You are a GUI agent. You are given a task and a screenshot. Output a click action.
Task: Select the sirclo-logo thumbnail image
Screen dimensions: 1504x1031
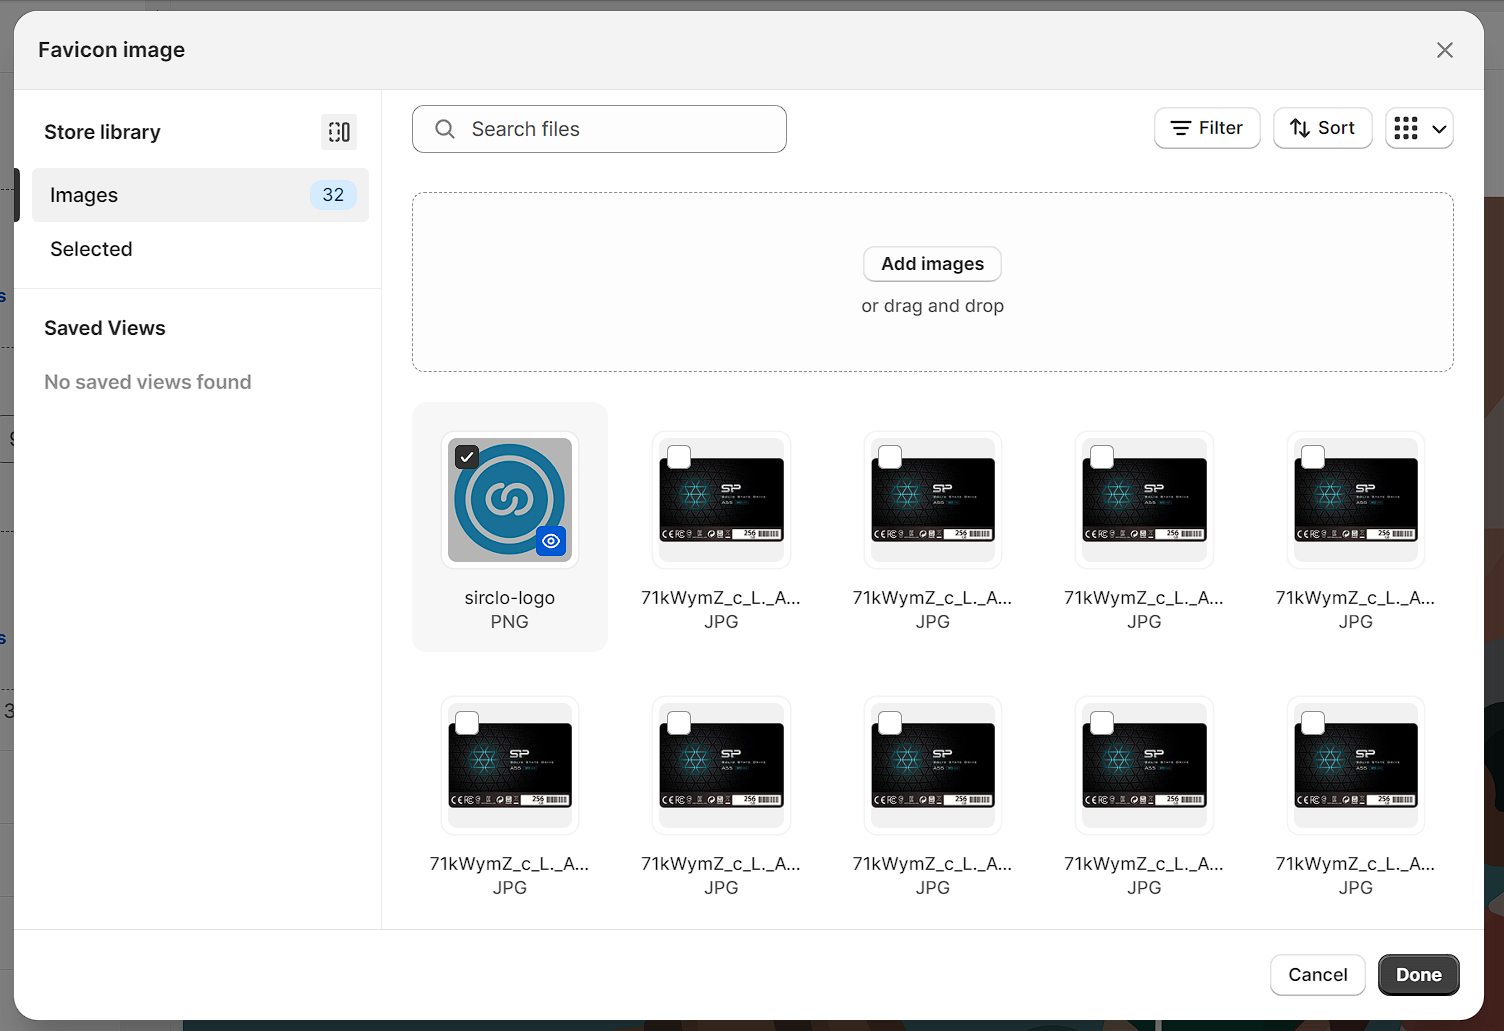tap(510, 500)
